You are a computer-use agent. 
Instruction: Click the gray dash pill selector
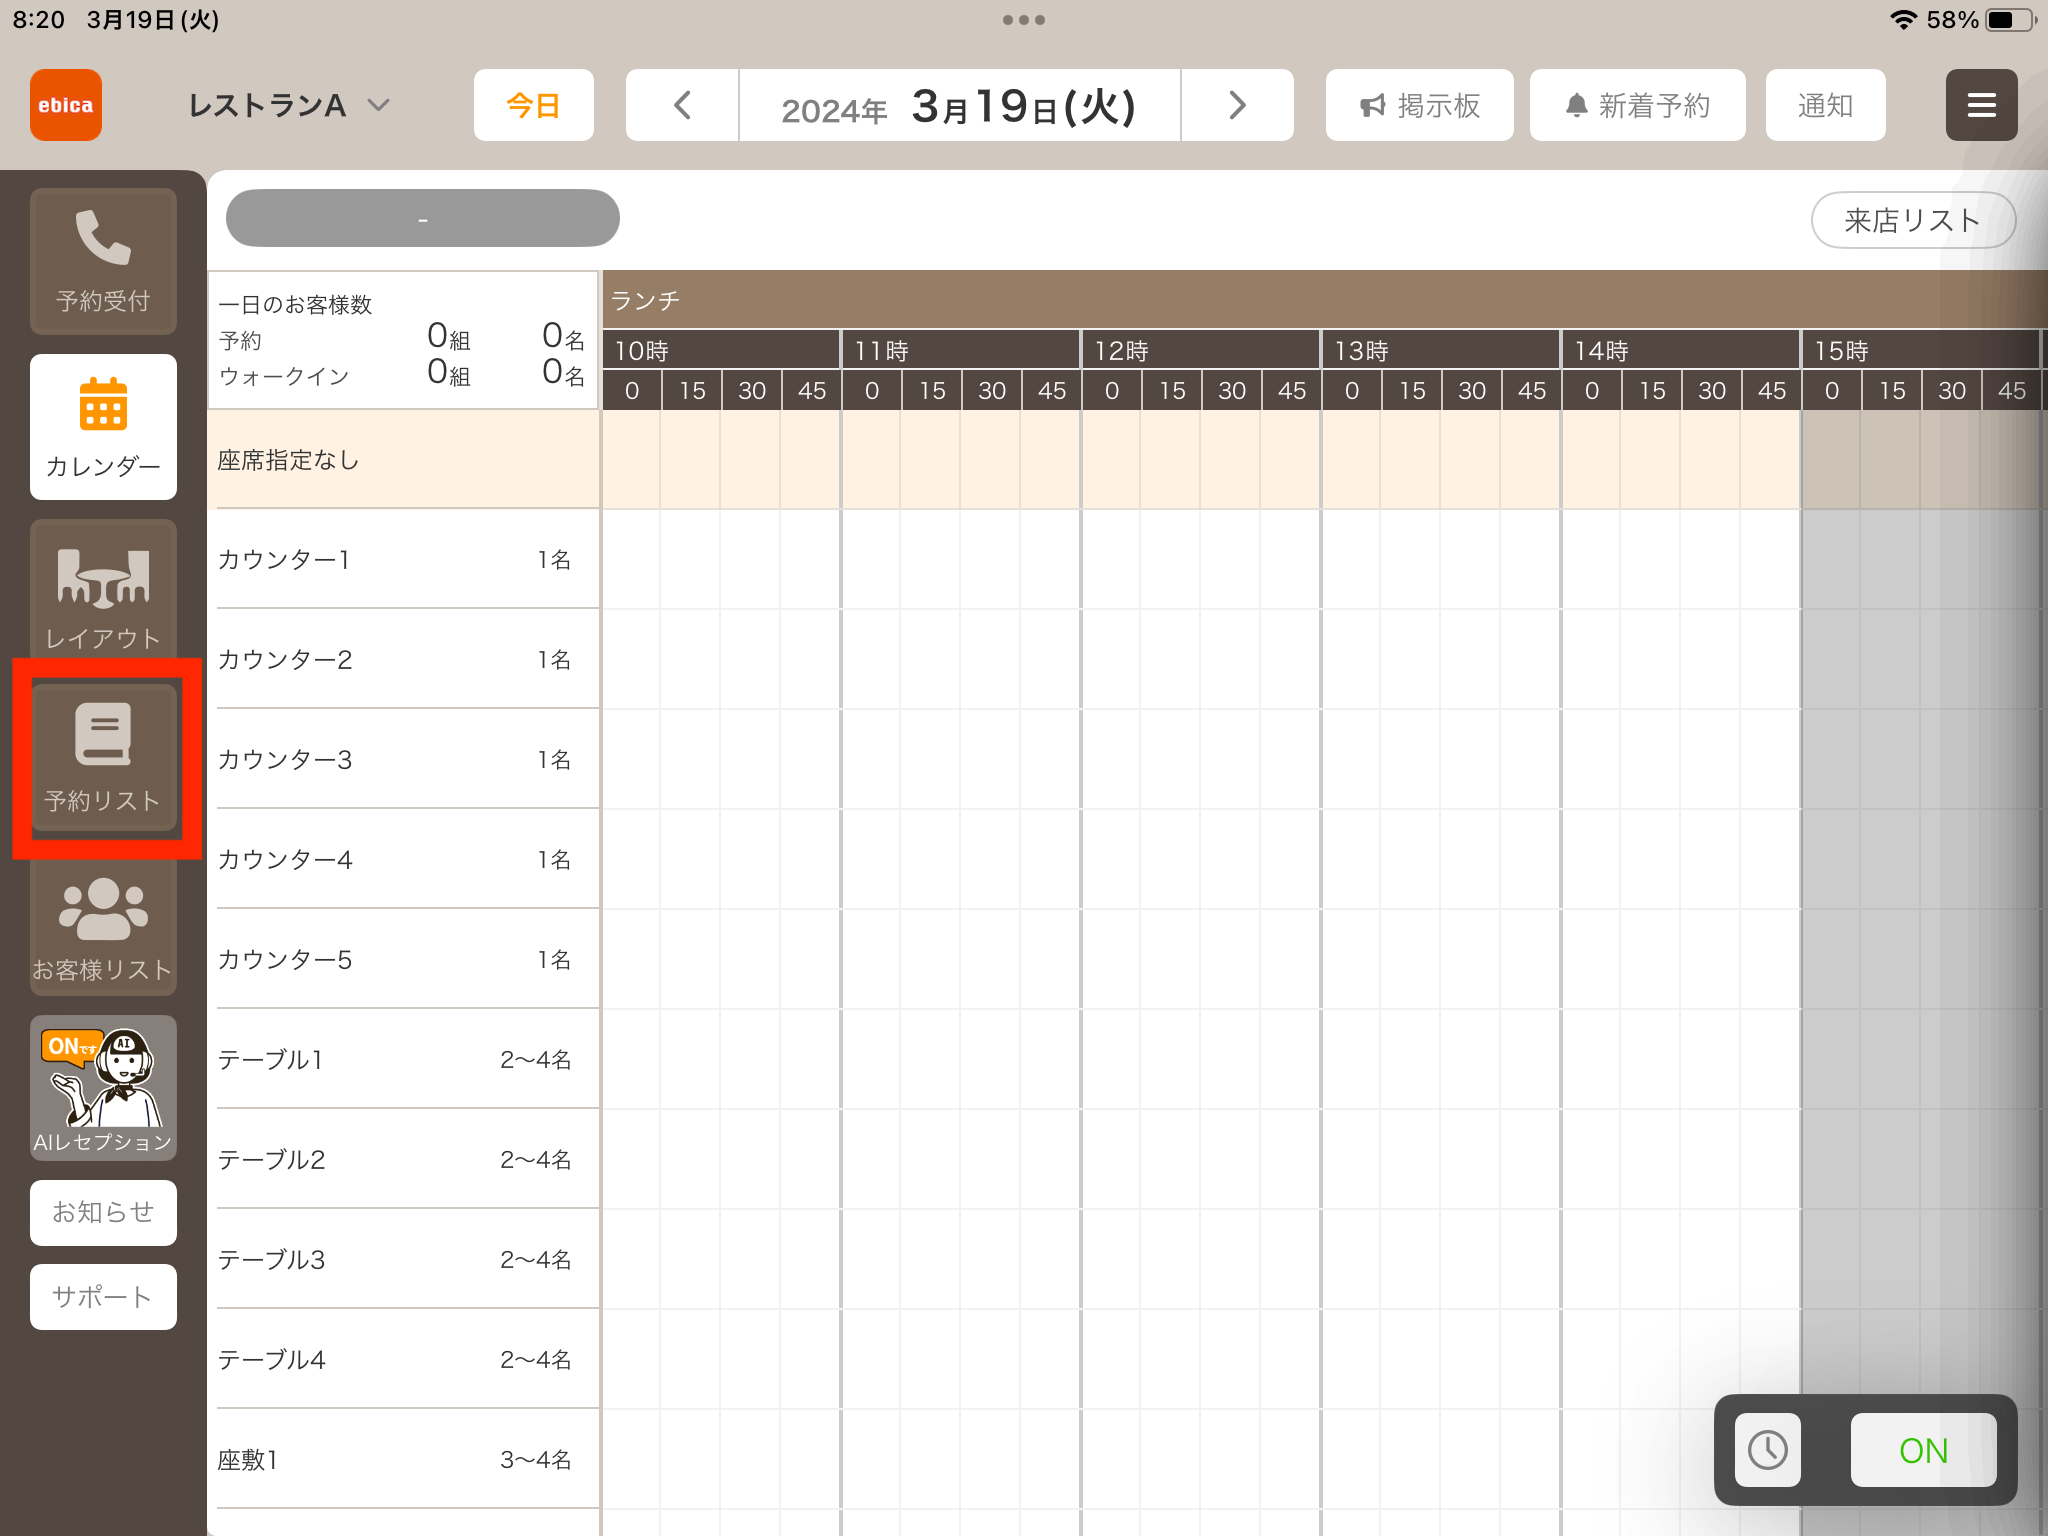(x=422, y=218)
